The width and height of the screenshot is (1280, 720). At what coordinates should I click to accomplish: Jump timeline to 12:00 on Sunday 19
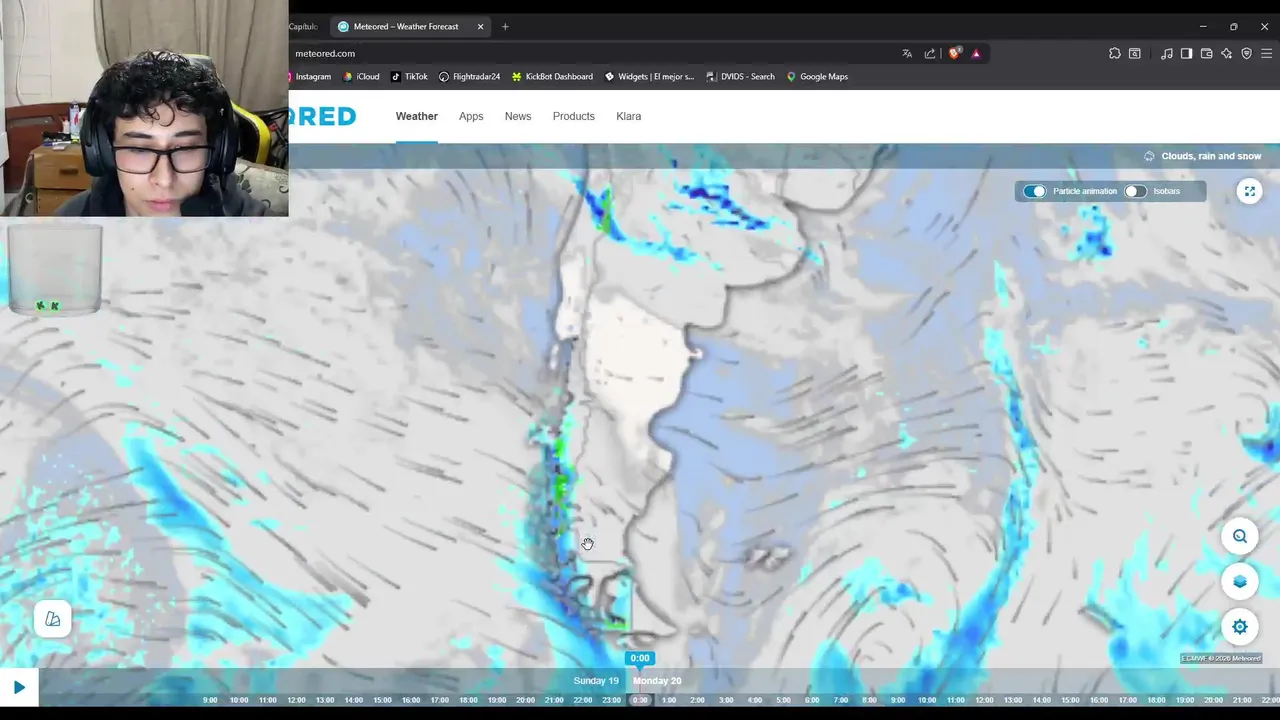pyautogui.click(x=296, y=700)
